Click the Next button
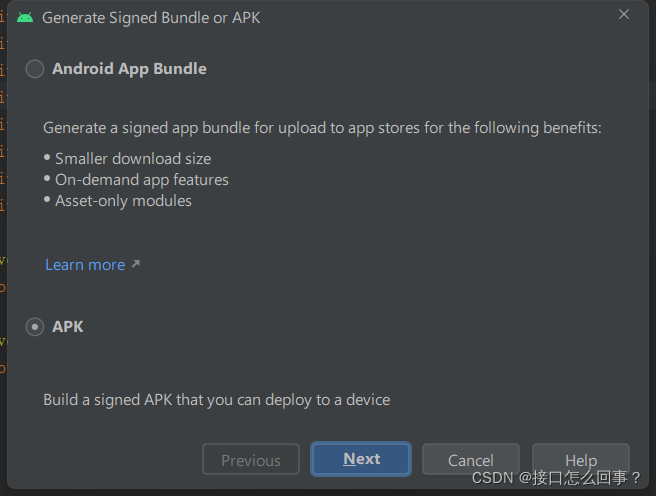Screen dimensions: 656x496 coord(361,459)
